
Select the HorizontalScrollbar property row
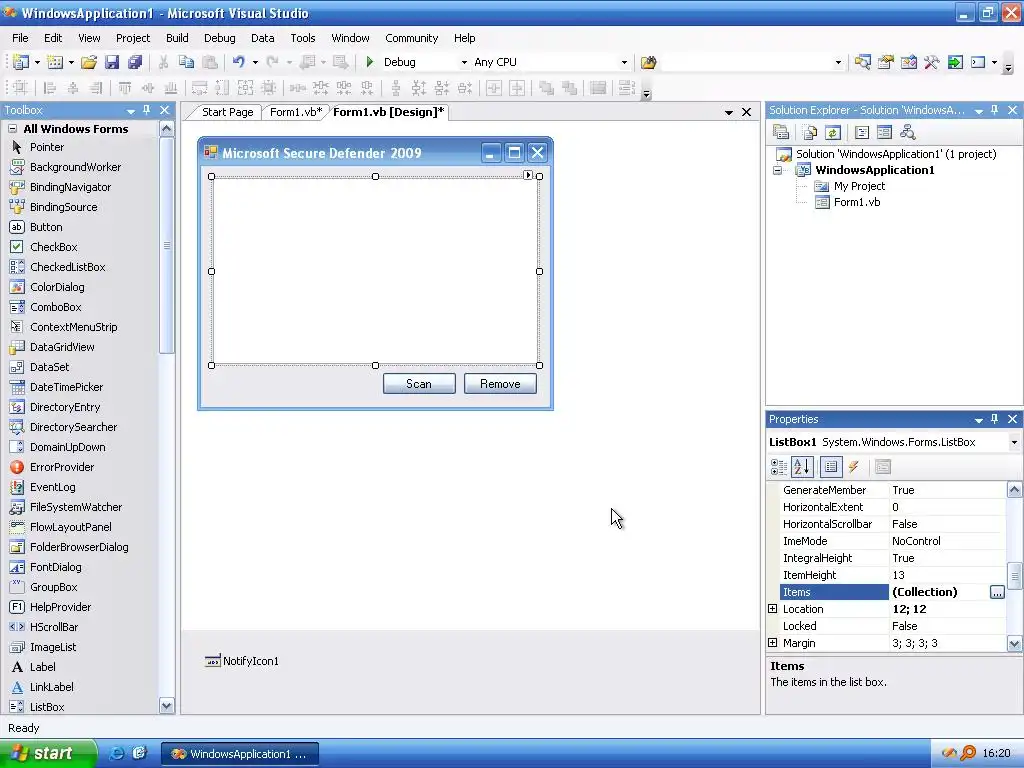pos(893,524)
